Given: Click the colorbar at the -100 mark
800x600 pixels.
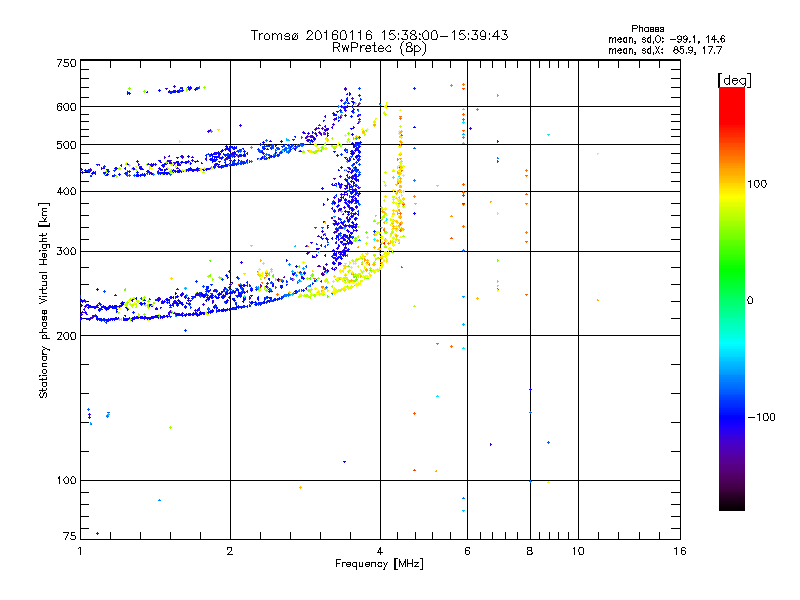Looking at the screenshot, I should tap(732, 417).
